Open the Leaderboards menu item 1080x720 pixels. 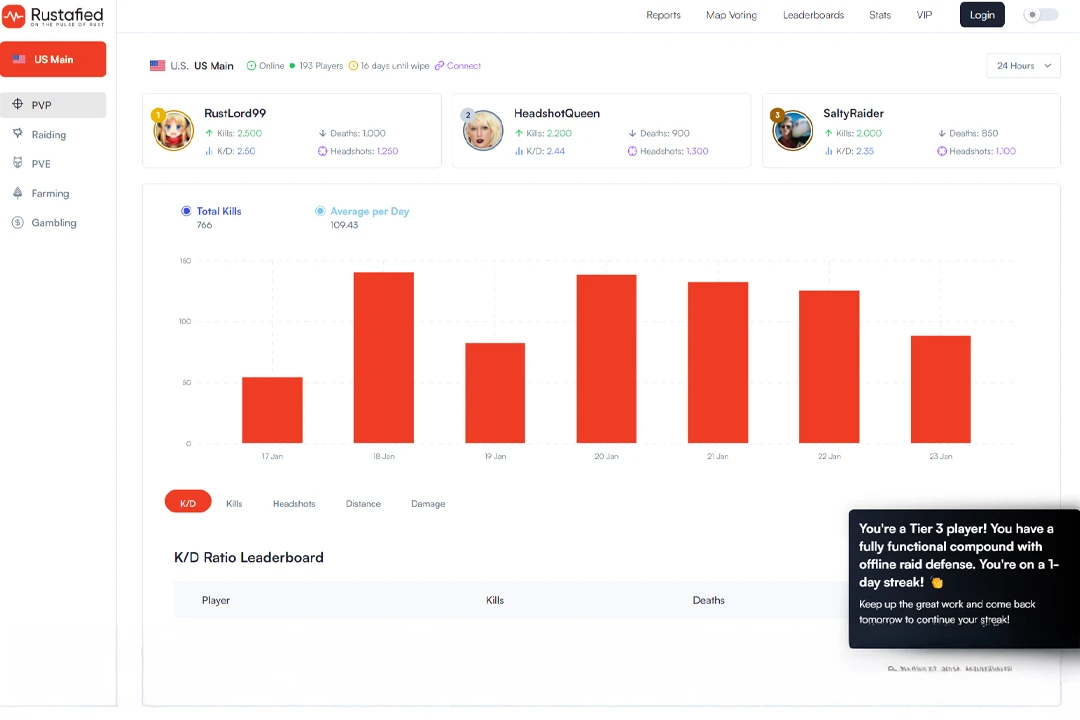click(x=813, y=15)
